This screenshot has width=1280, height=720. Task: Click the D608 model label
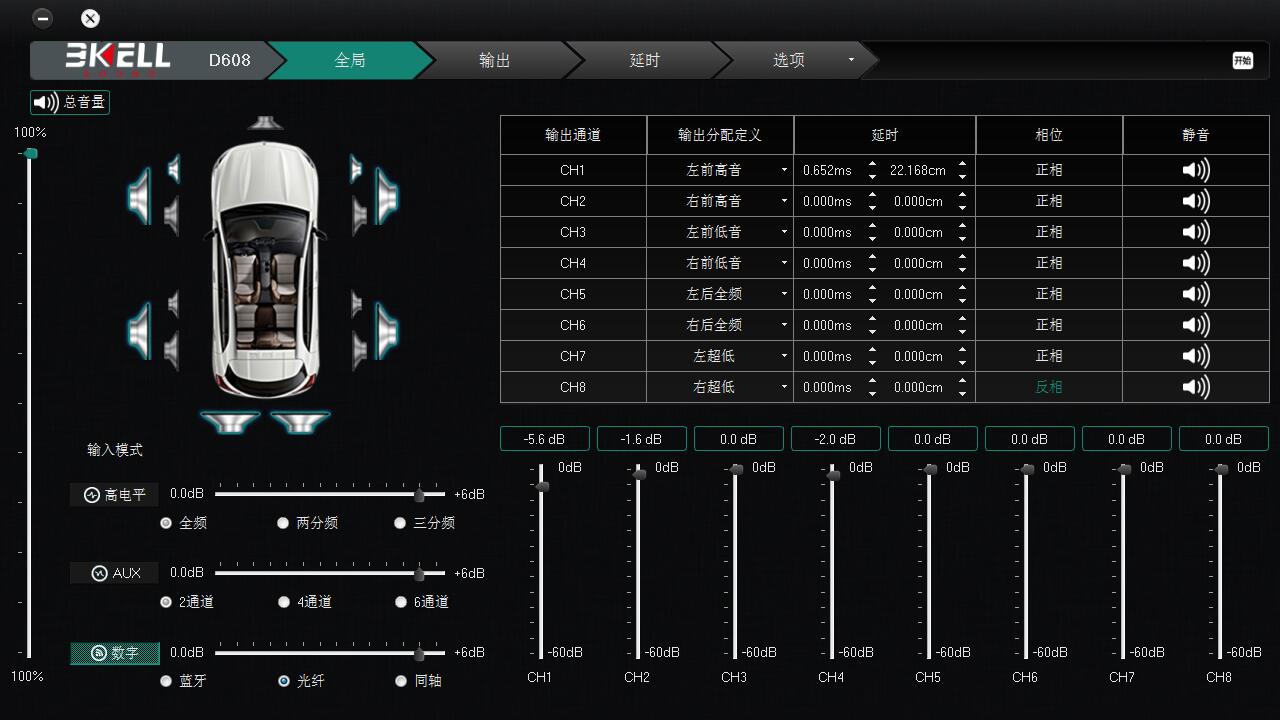click(229, 60)
